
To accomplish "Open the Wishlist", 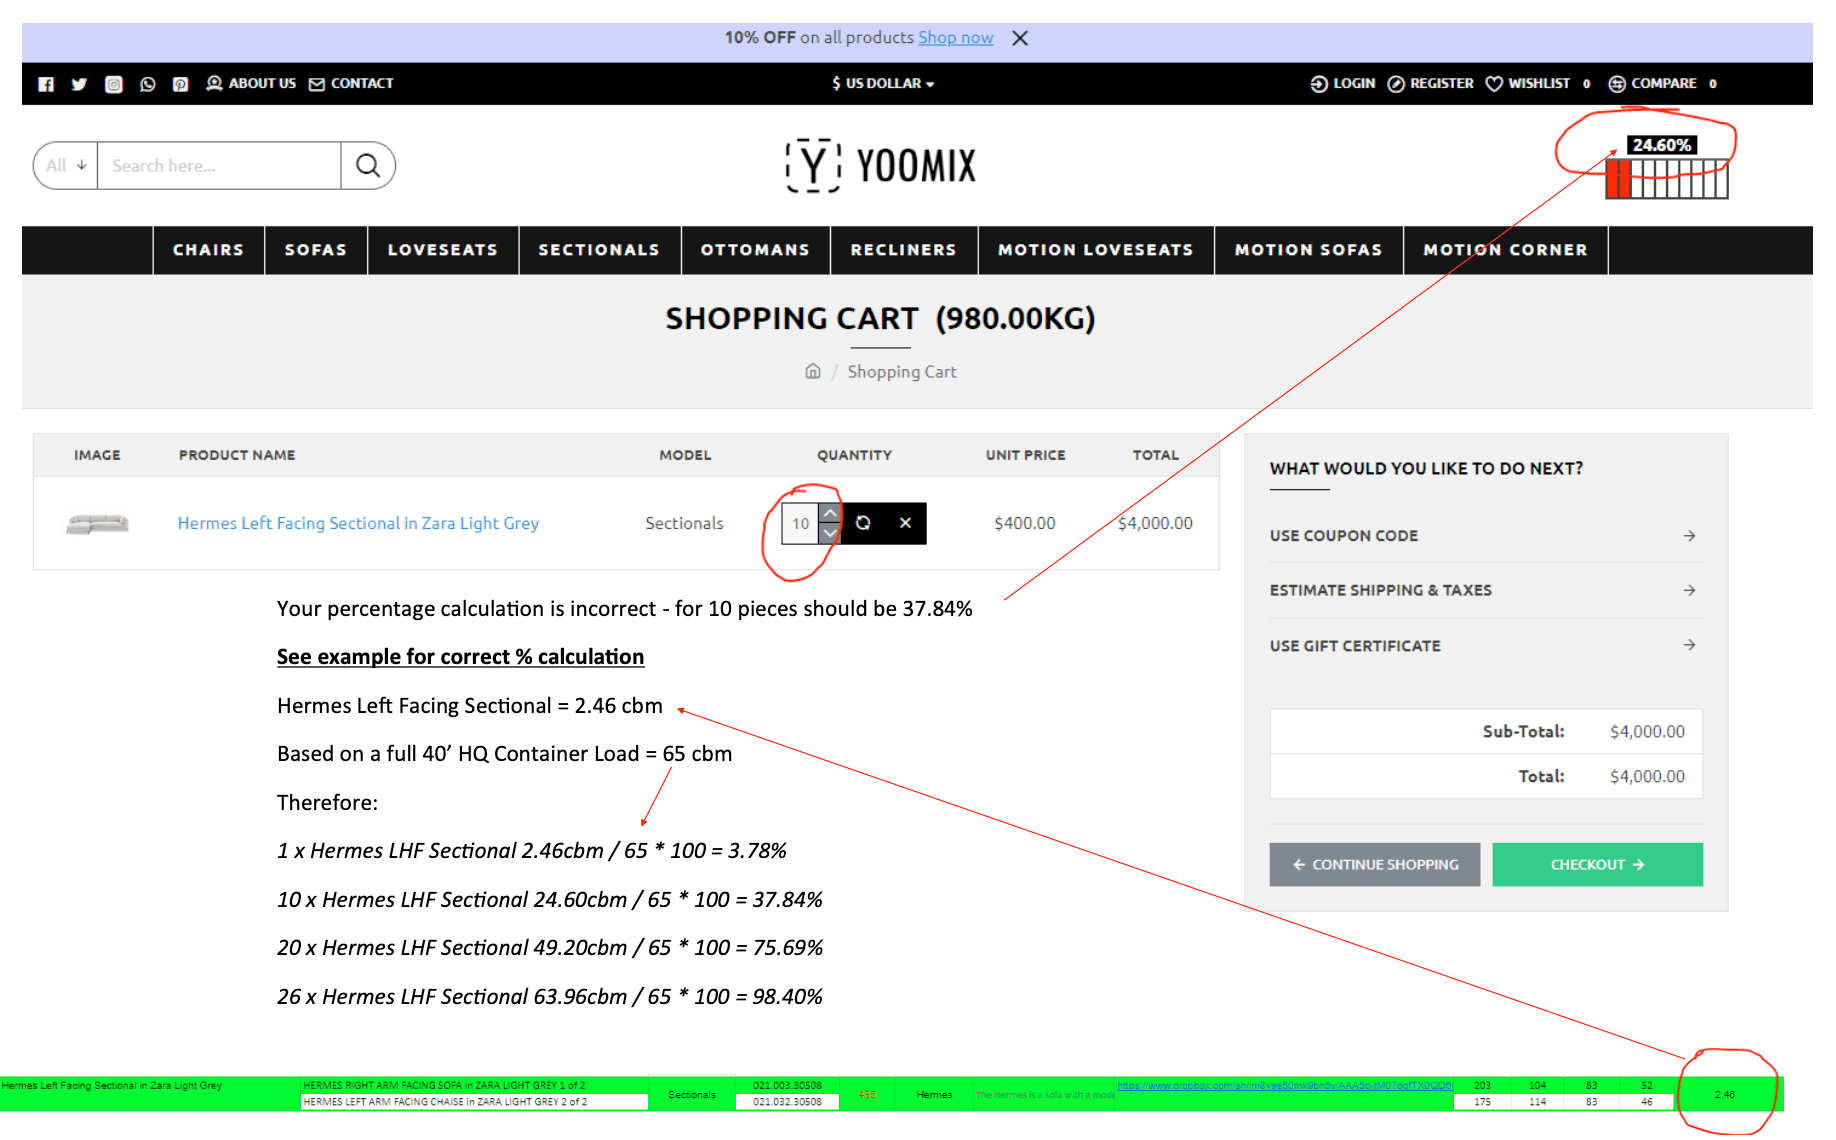I will (1538, 84).
